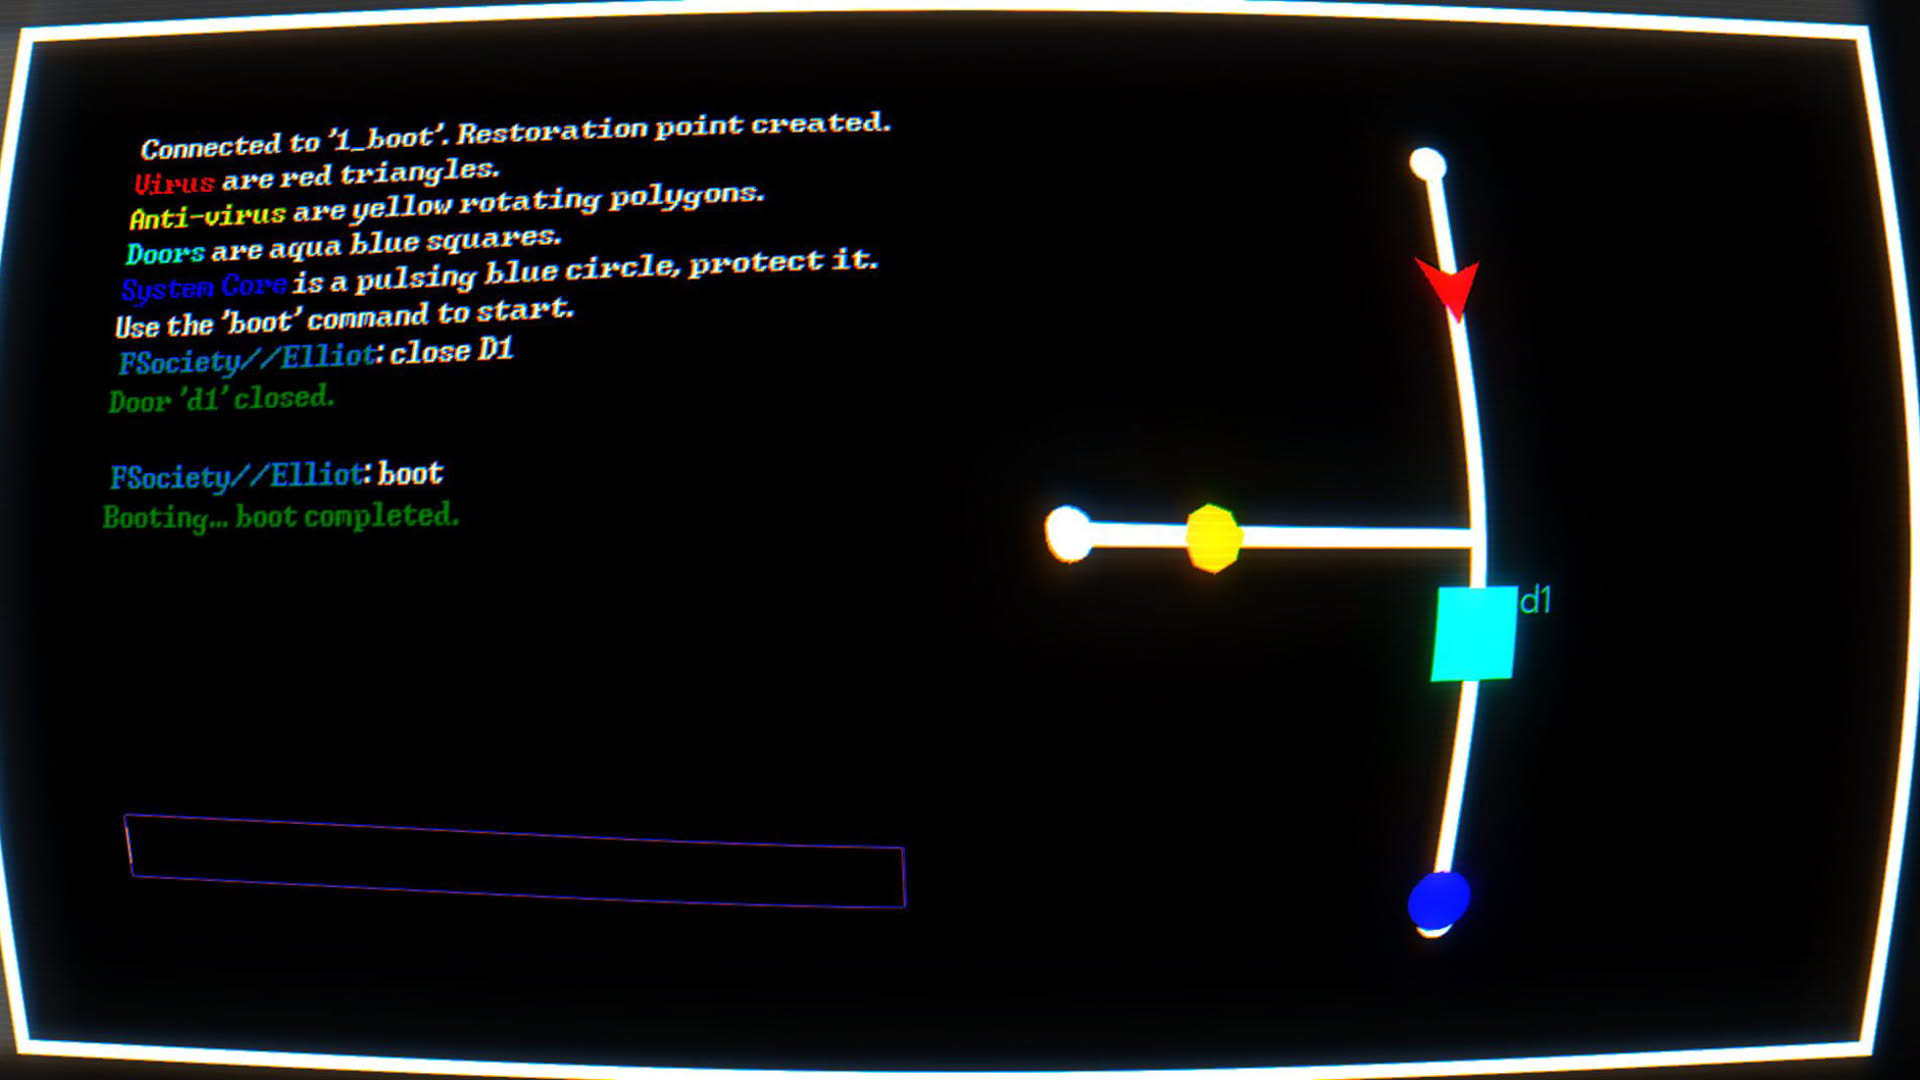Click the yellow 'Anti-virus' word
The width and height of the screenshot is (1920, 1080).
point(208,216)
